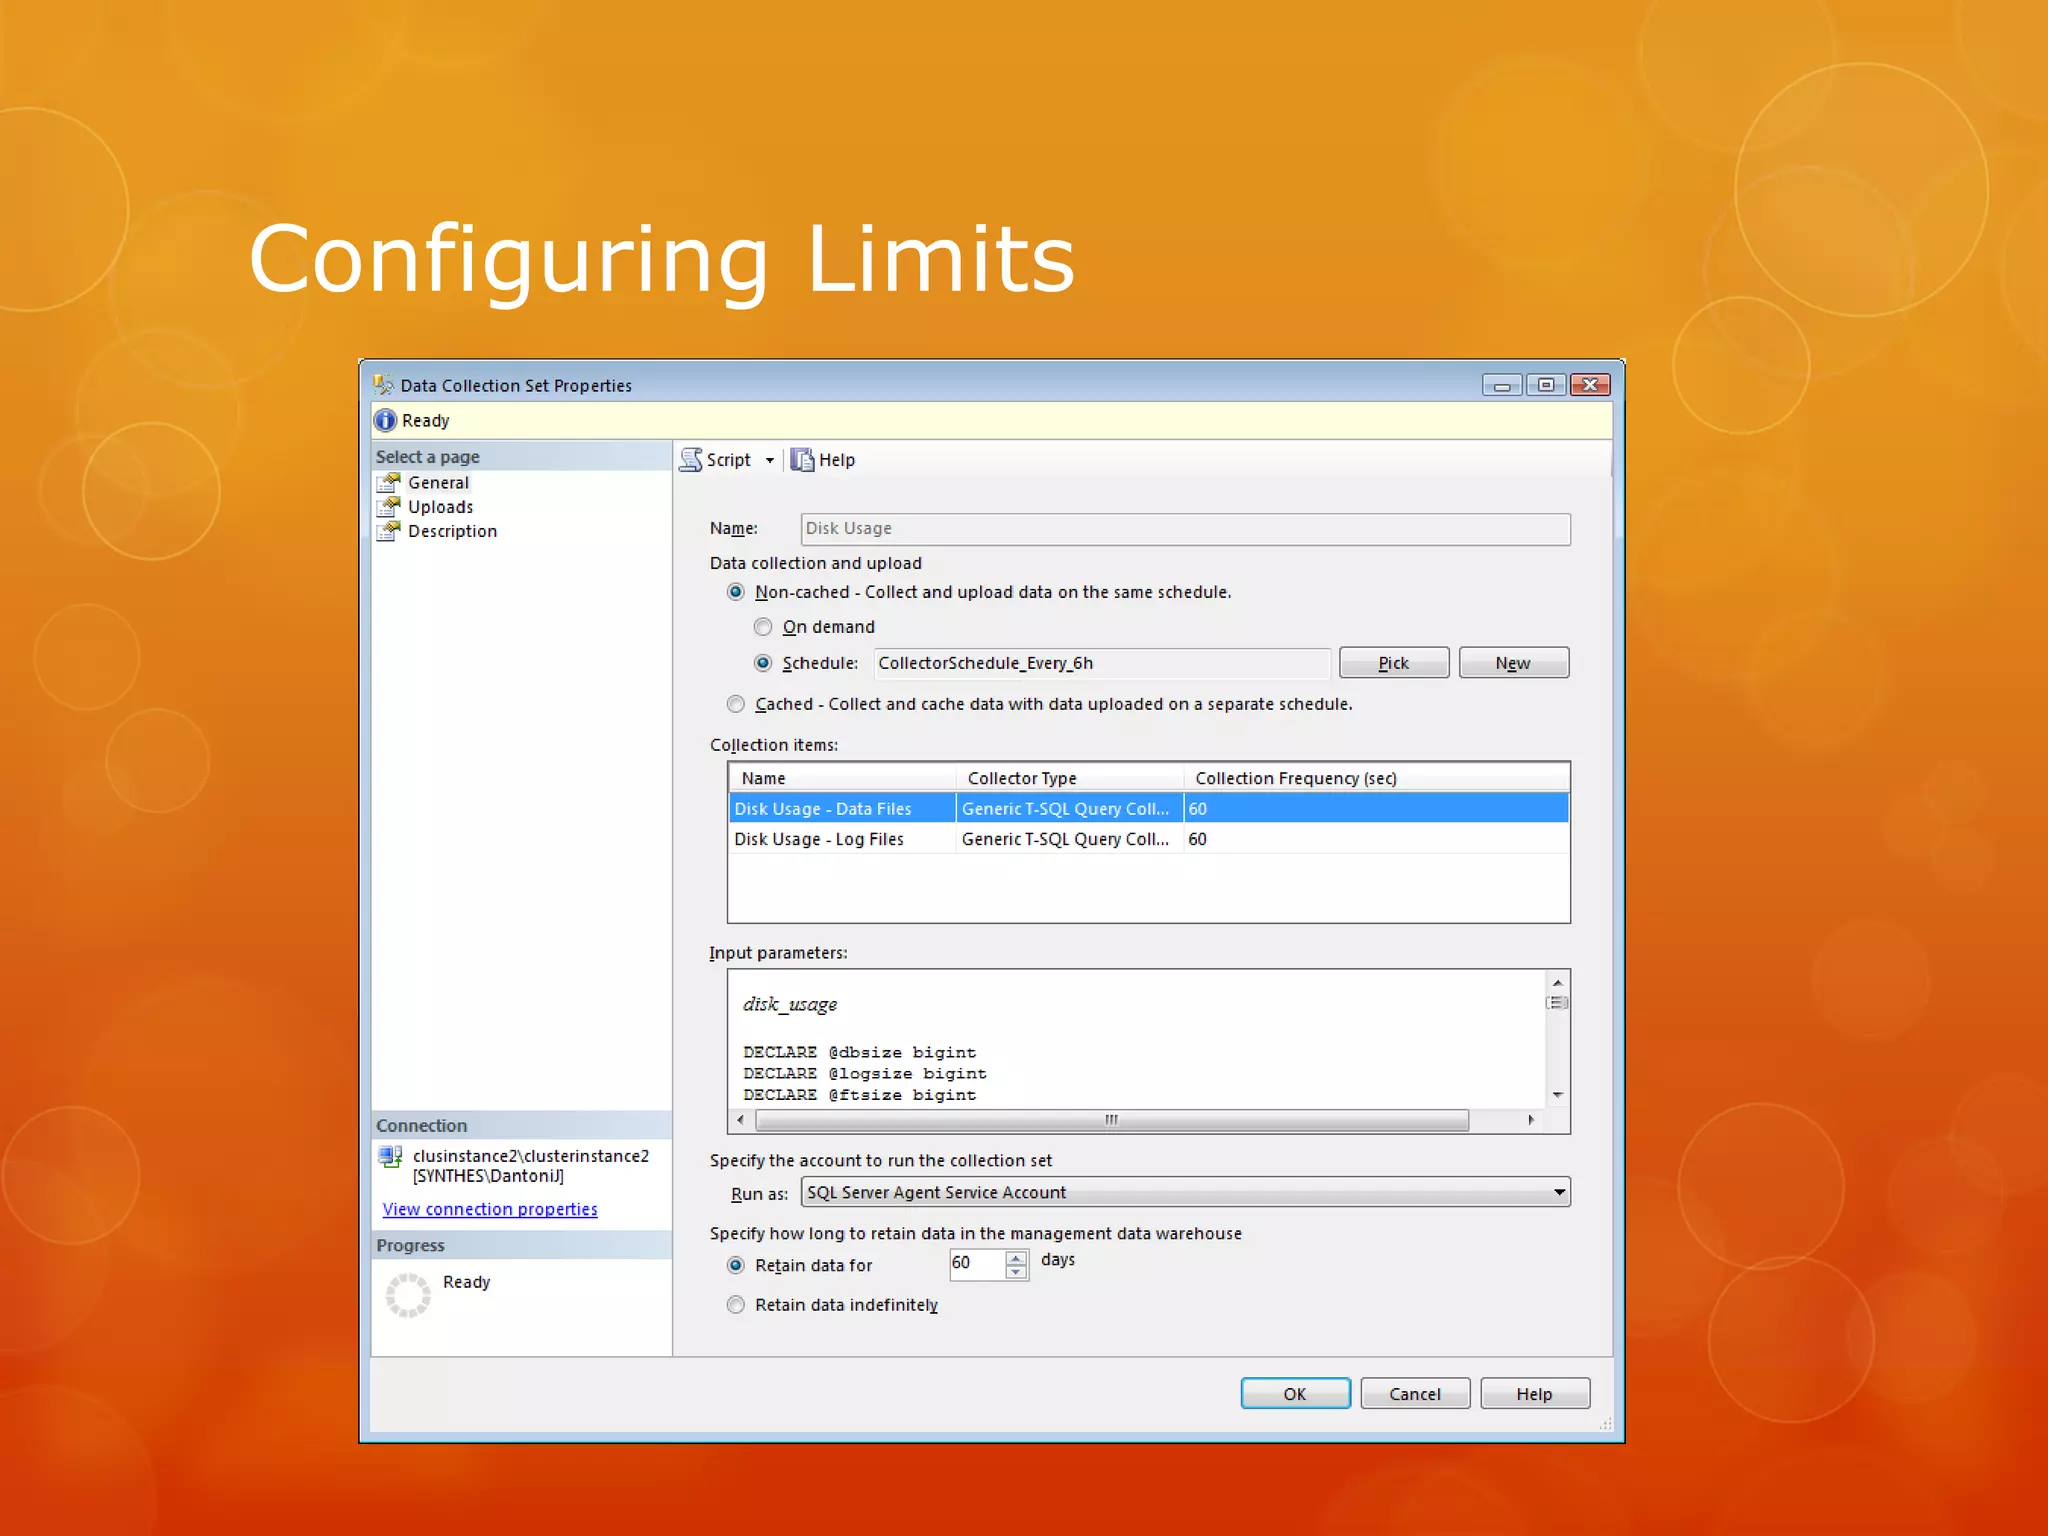Select the Retain data for radio button

(x=736, y=1265)
